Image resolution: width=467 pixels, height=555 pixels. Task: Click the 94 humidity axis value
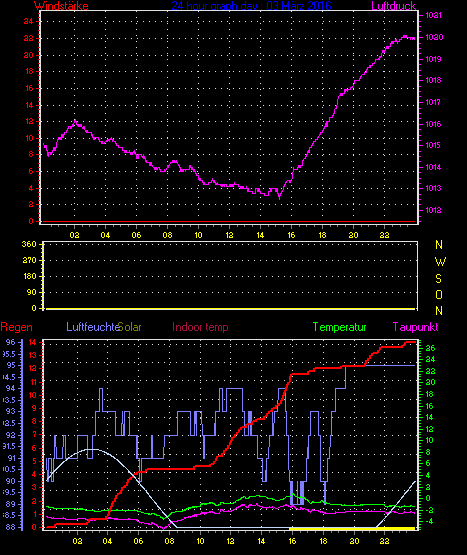[11, 388]
